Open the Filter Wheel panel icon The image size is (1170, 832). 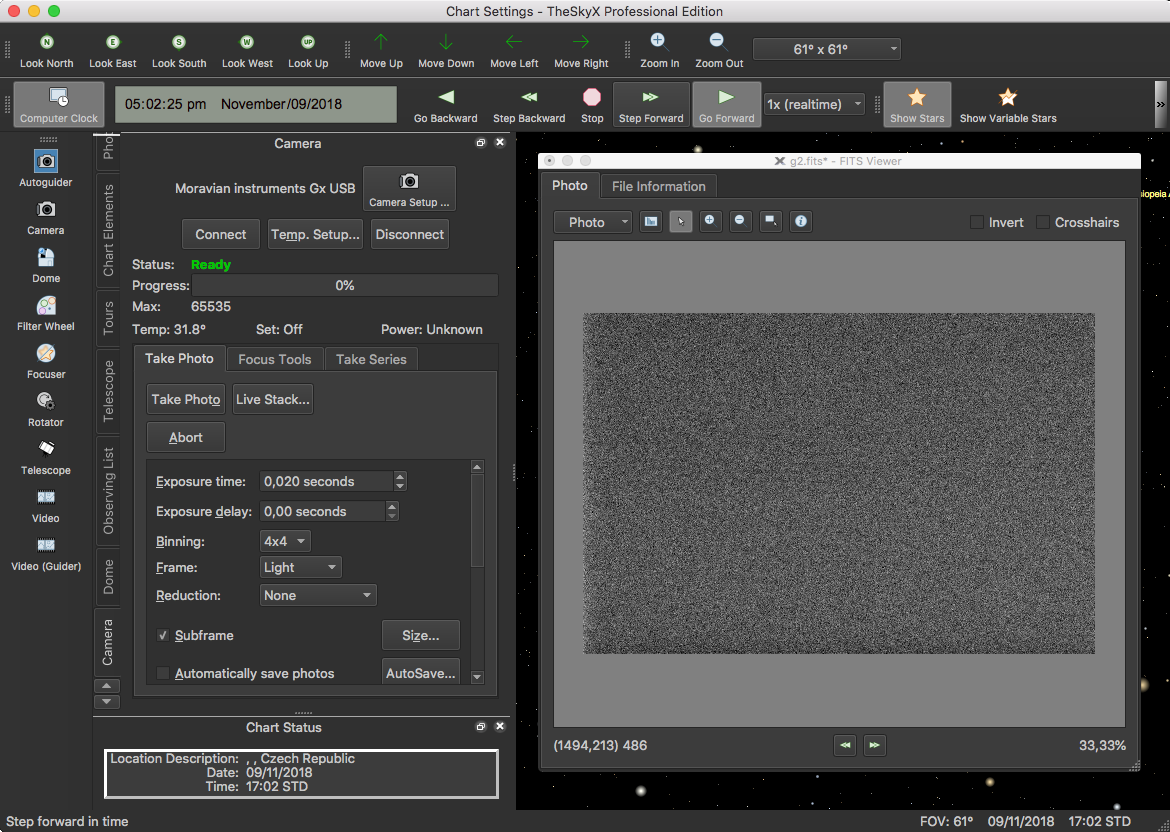[46, 306]
